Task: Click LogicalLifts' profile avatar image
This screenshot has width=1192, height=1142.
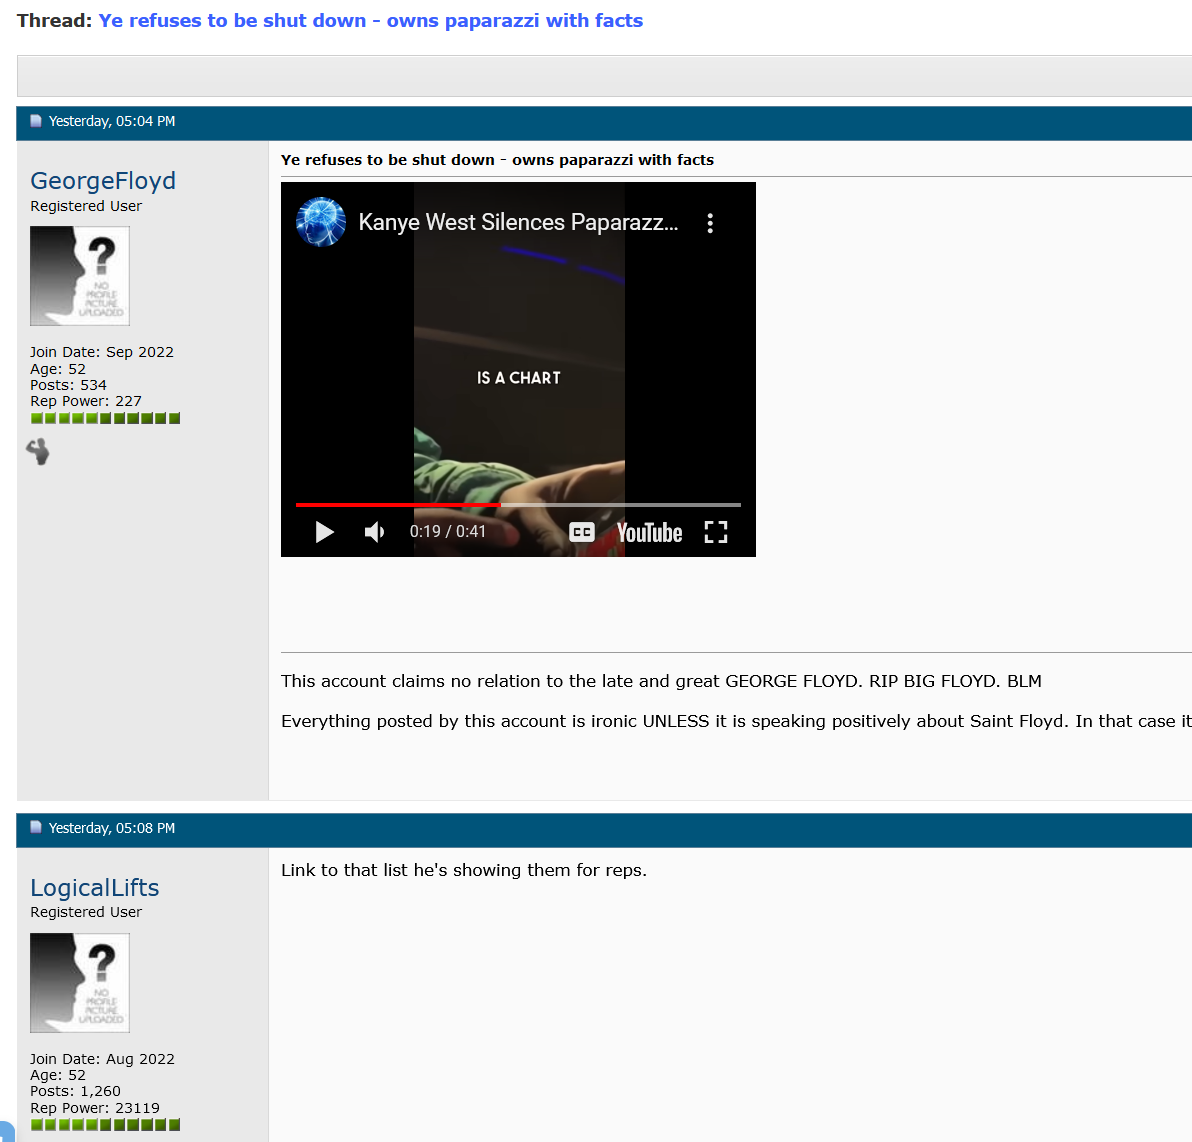Action: [x=80, y=982]
